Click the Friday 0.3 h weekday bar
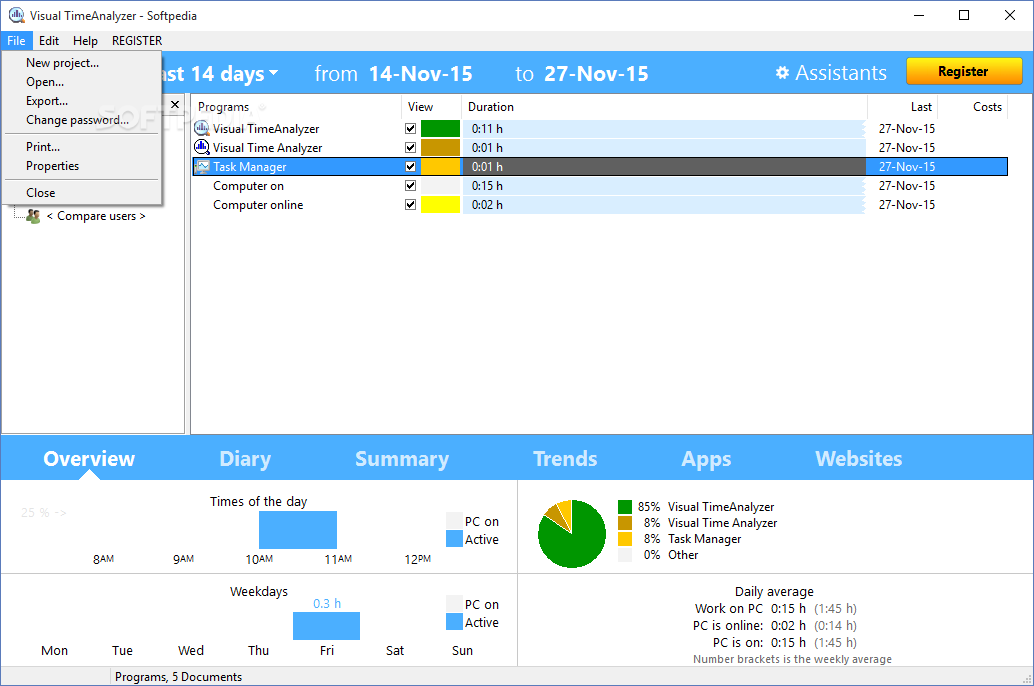Screen dimensions: 1034x686 (326, 626)
